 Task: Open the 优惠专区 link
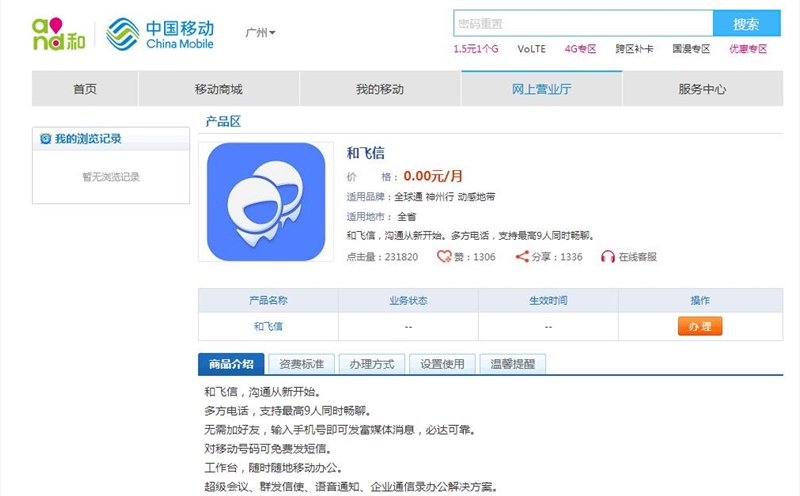click(x=748, y=49)
